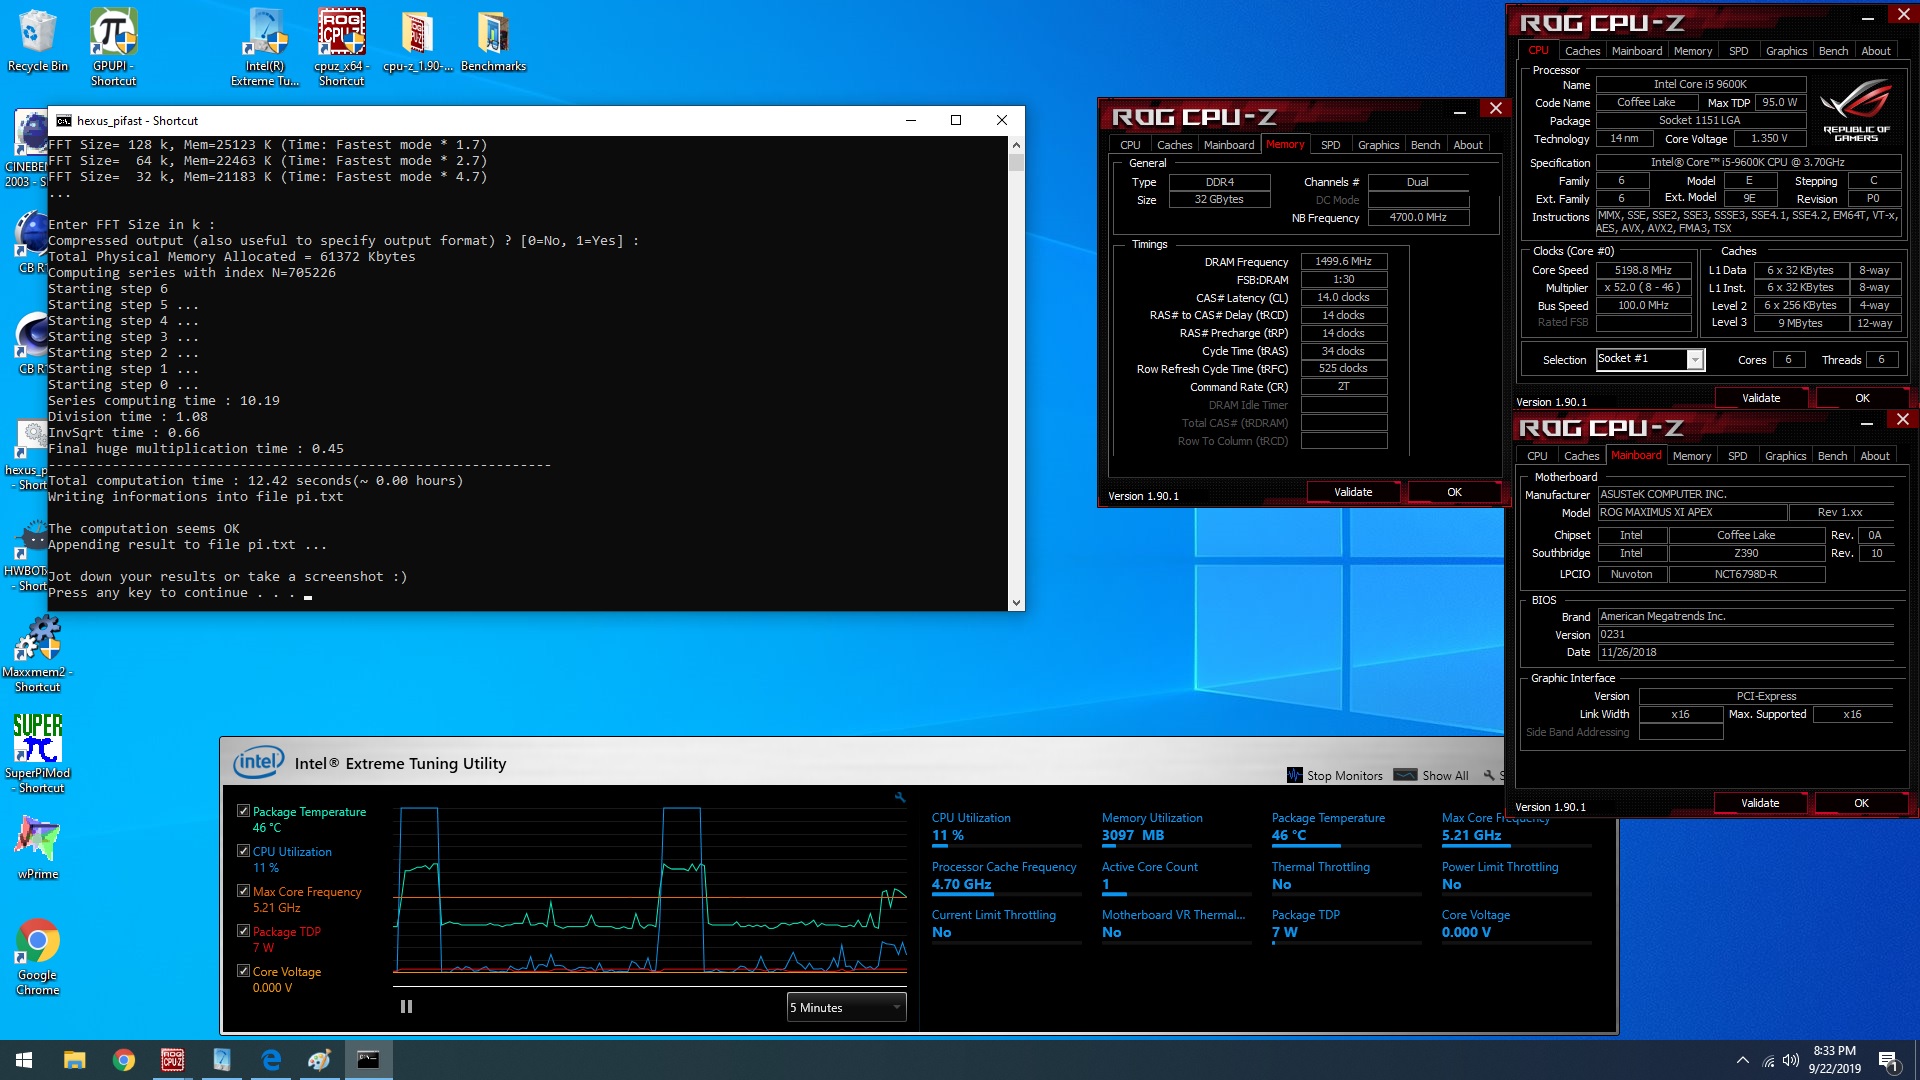Open the Benchmarks folder on the desktop
This screenshot has width=1920, height=1080.
click(x=493, y=40)
